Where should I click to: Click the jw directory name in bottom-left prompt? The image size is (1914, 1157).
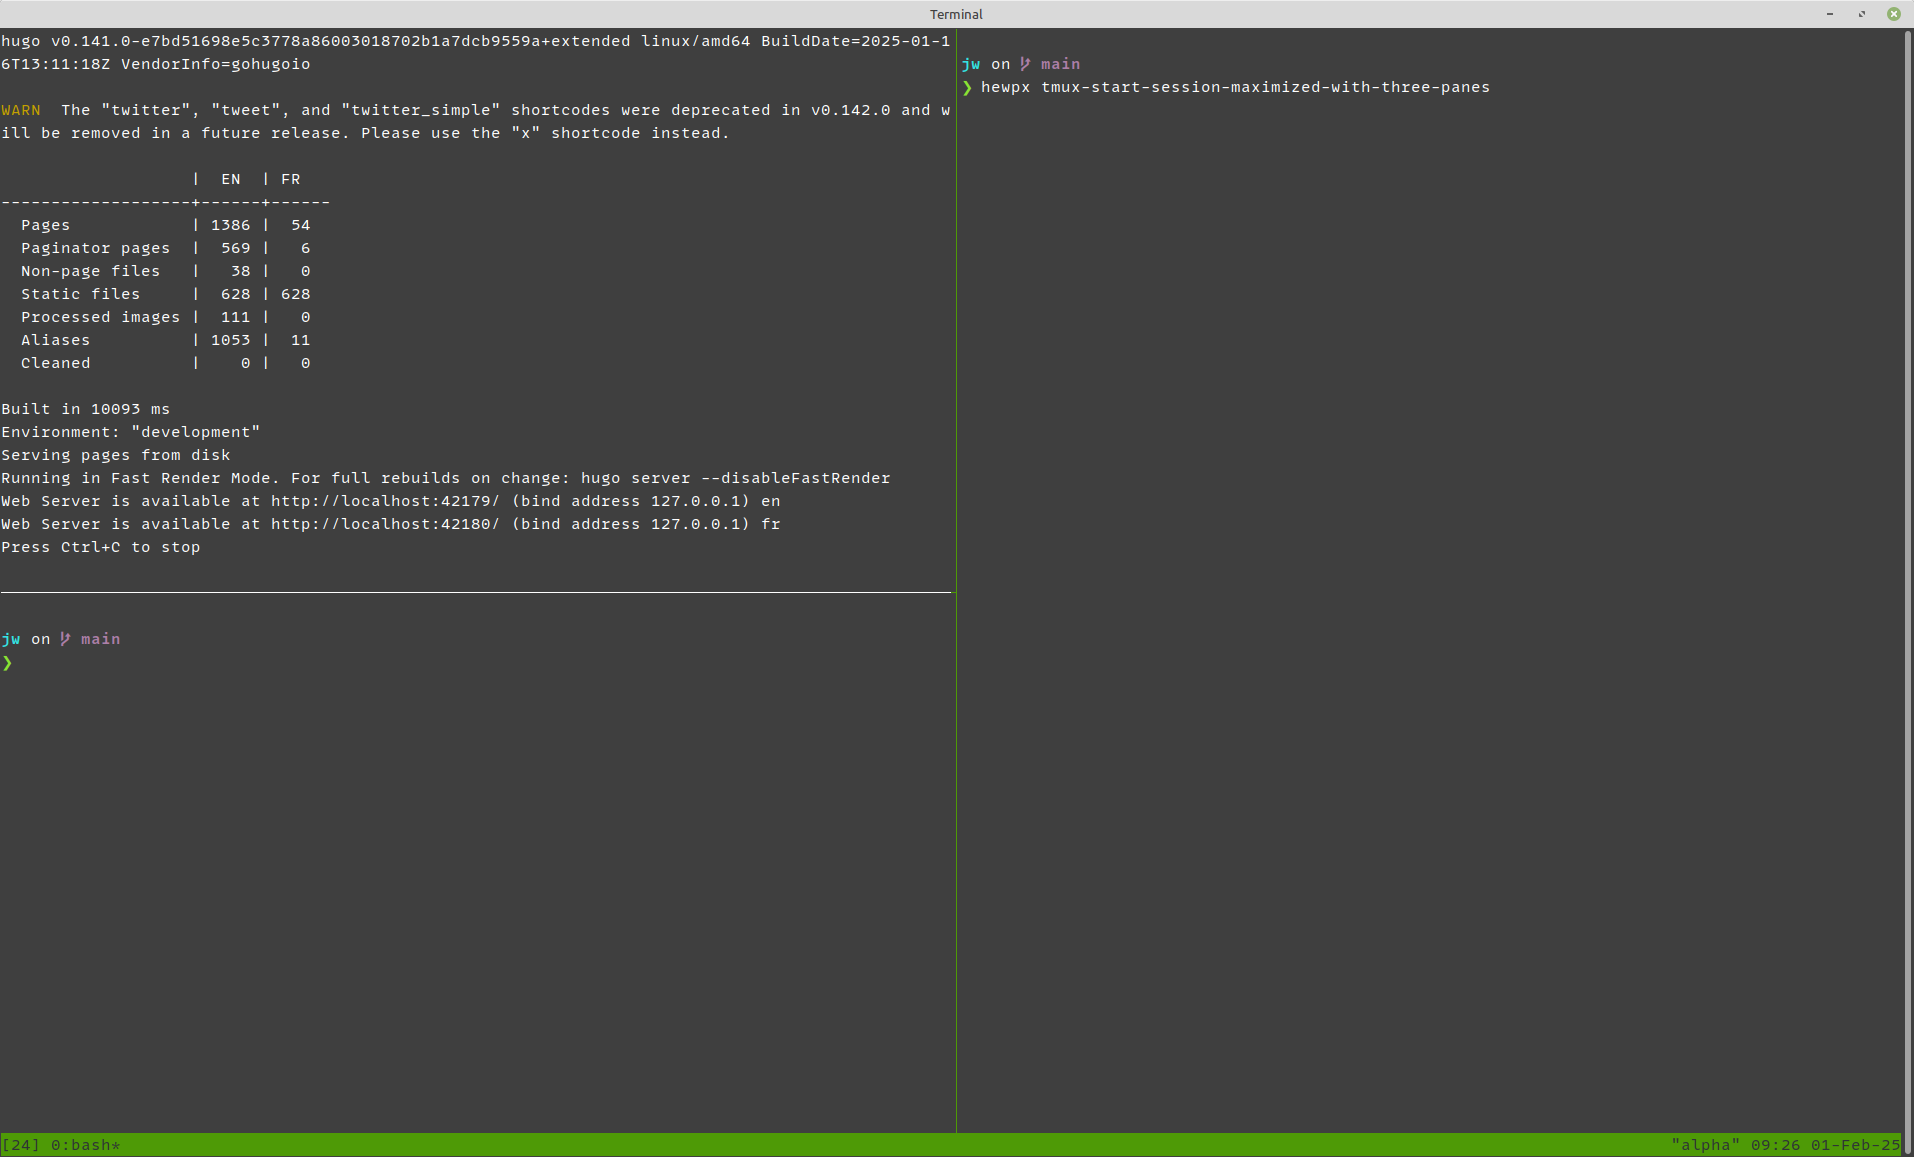click(11, 639)
